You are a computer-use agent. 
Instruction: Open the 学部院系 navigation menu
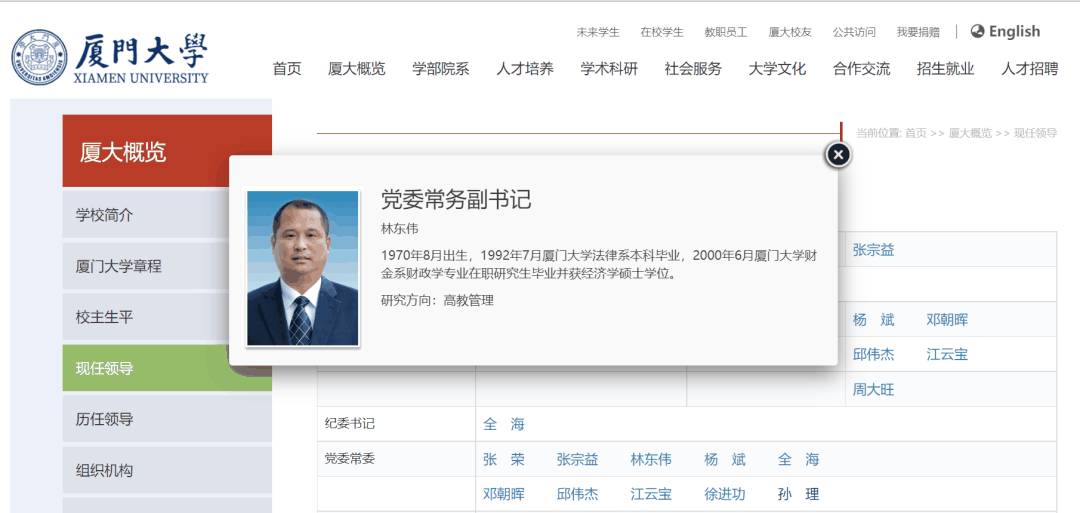[x=441, y=69]
